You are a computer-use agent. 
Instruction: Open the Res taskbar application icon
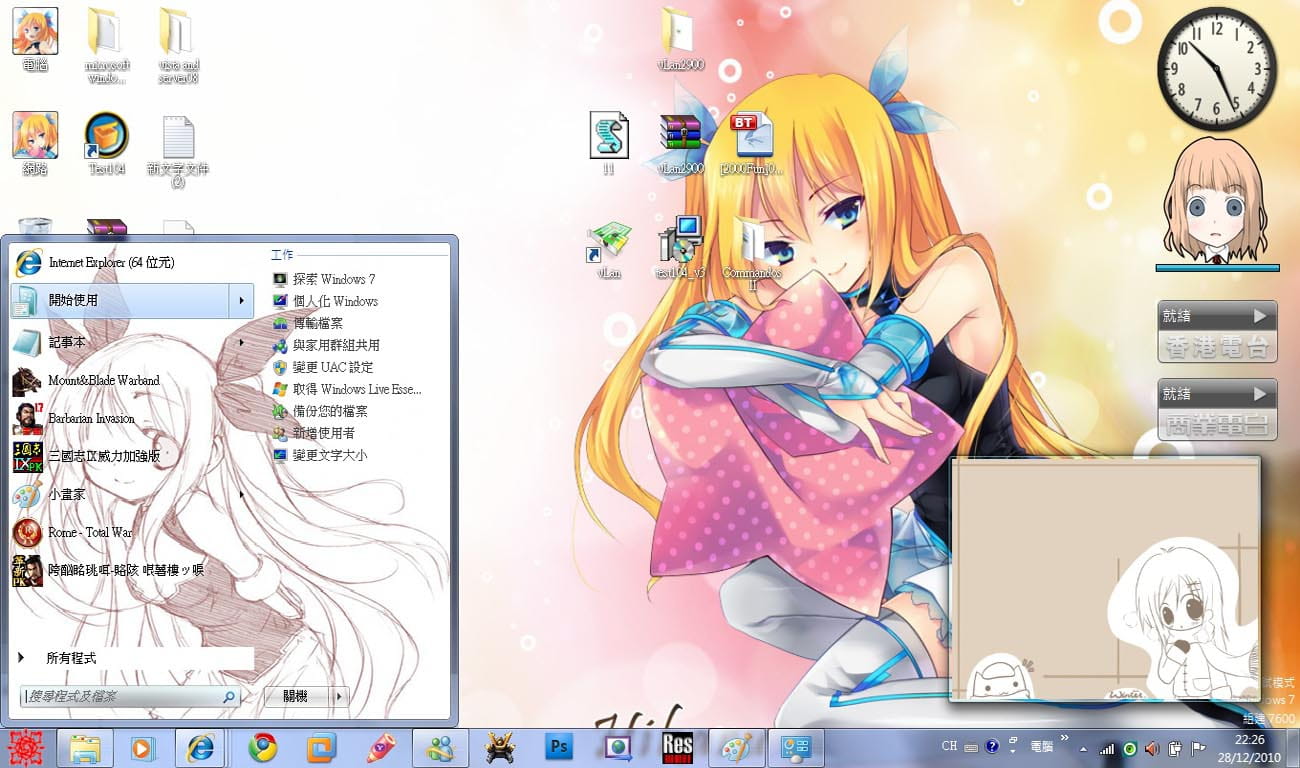(677, 747)
